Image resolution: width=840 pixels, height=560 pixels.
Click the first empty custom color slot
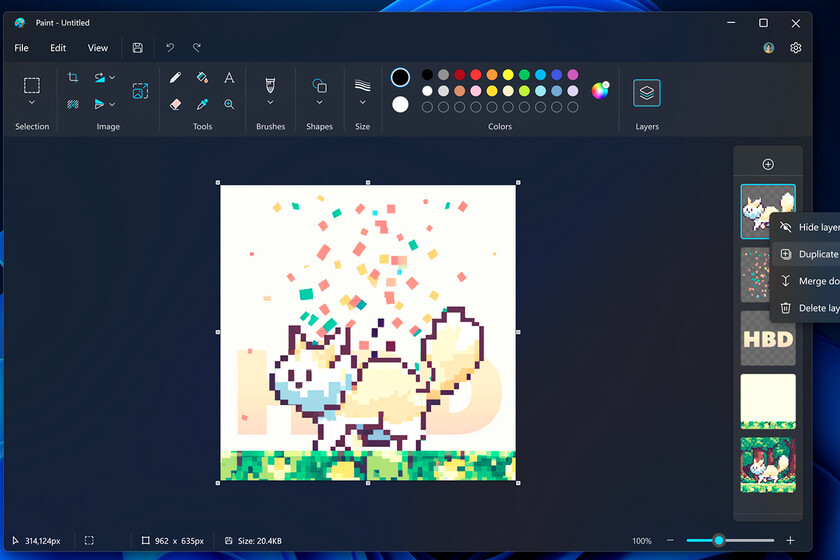tap(427, 107)
